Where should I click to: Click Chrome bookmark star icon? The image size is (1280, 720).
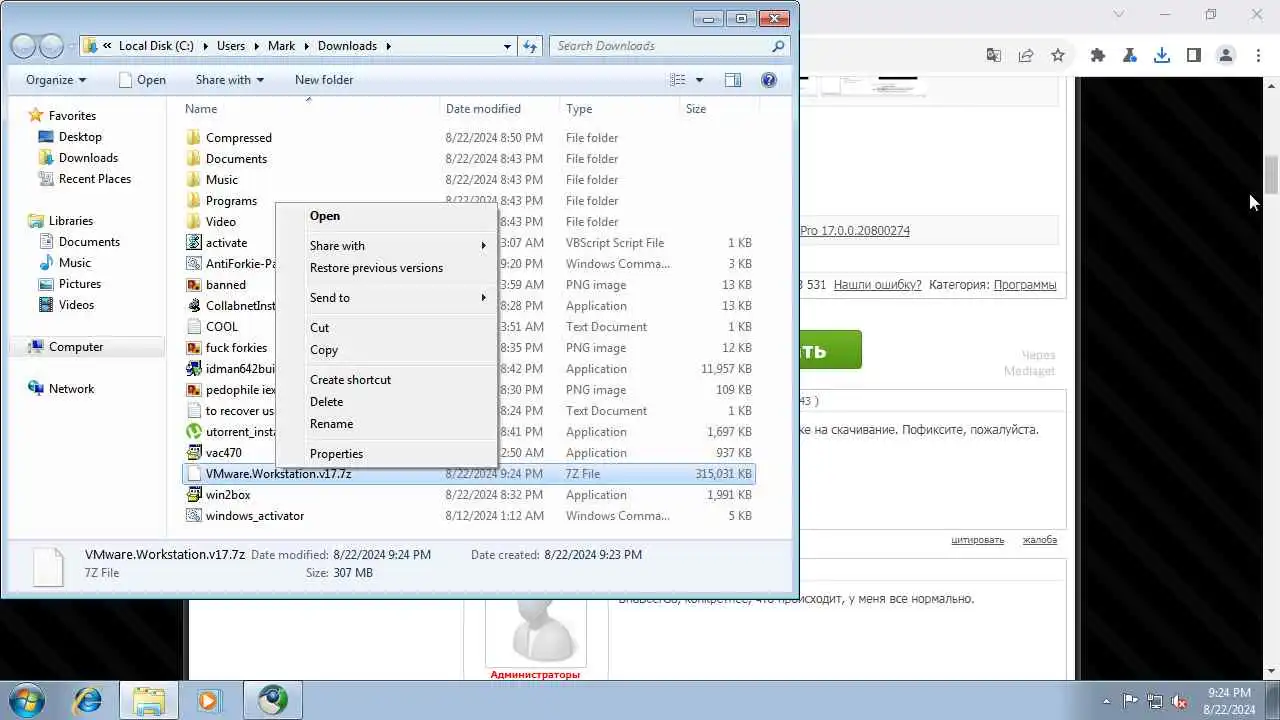tap(1058, 56)
